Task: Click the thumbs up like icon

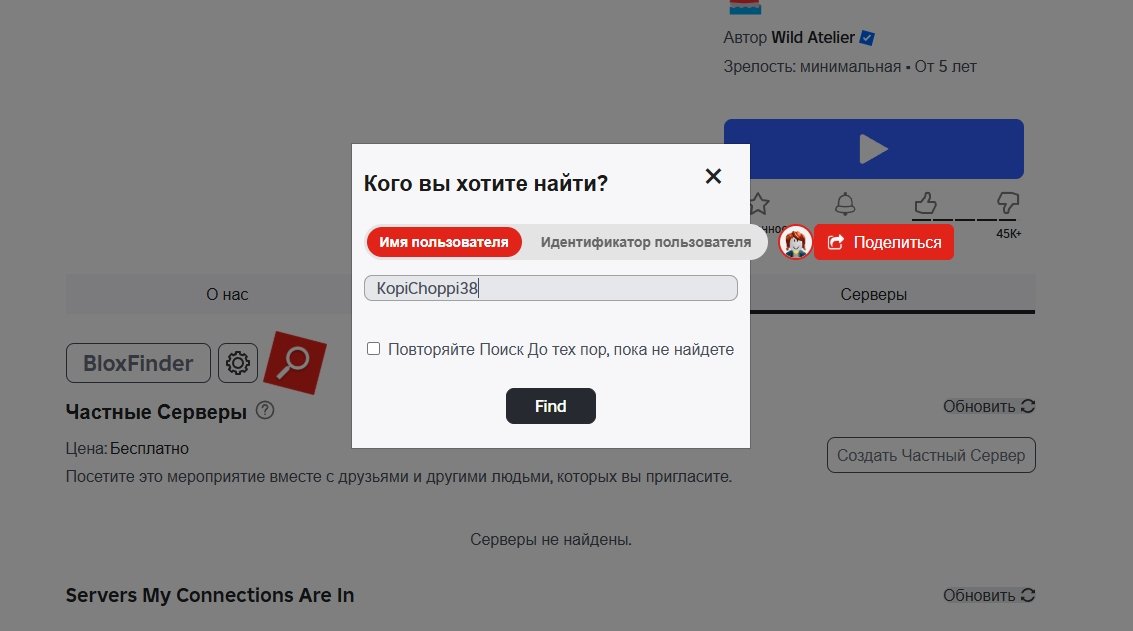Action: coord(925,204)
